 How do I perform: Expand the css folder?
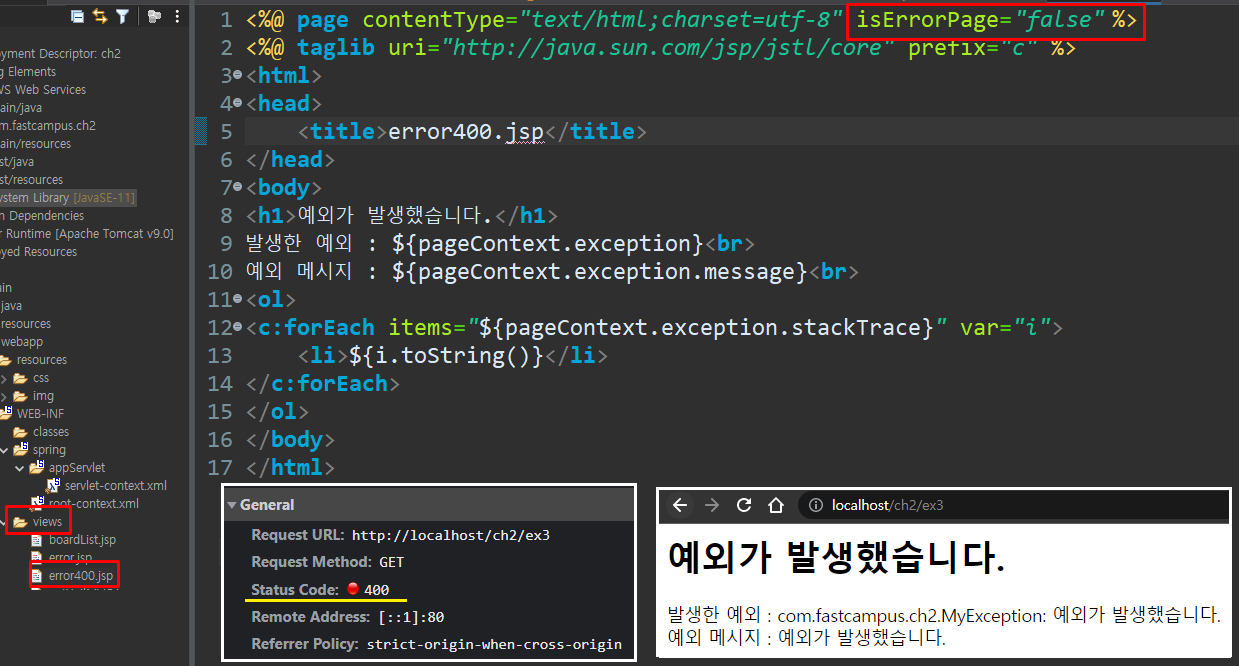(4, 378)
